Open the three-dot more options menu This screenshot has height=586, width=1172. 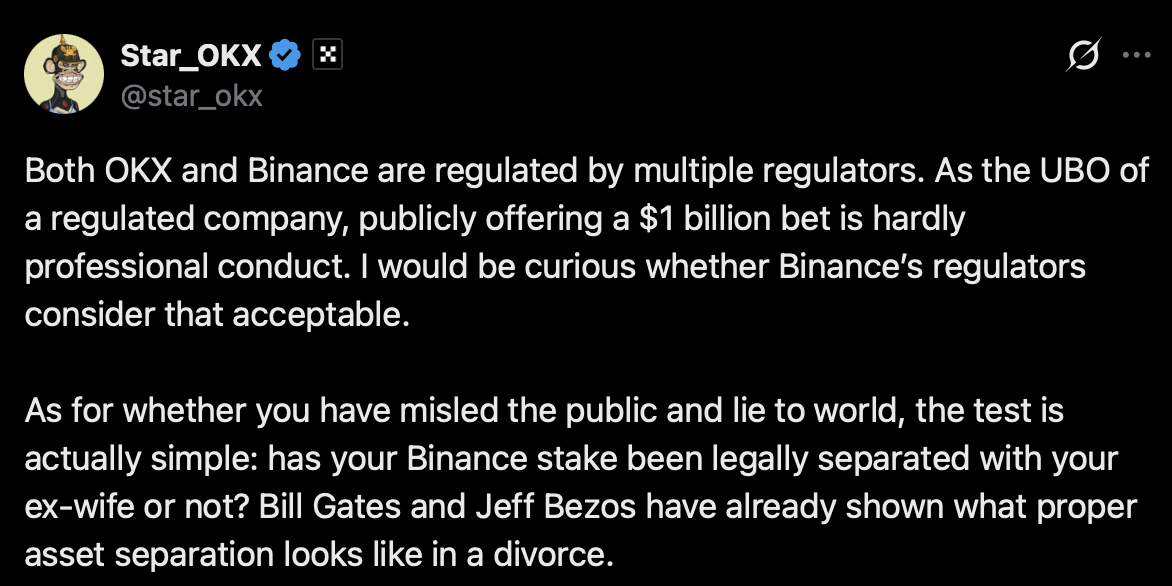(x=1137, y=56)
